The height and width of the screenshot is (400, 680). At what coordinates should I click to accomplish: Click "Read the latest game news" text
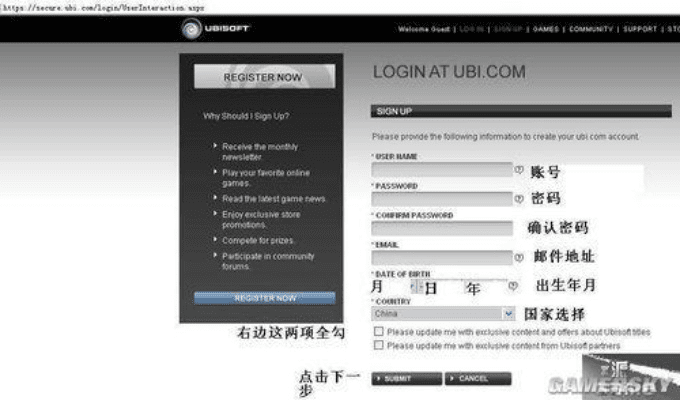pos(274,199)
